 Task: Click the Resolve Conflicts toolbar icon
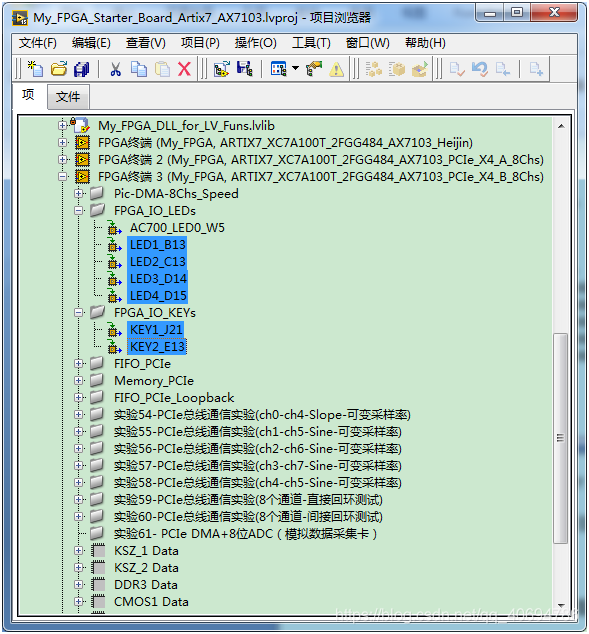[x=314, y=69]
